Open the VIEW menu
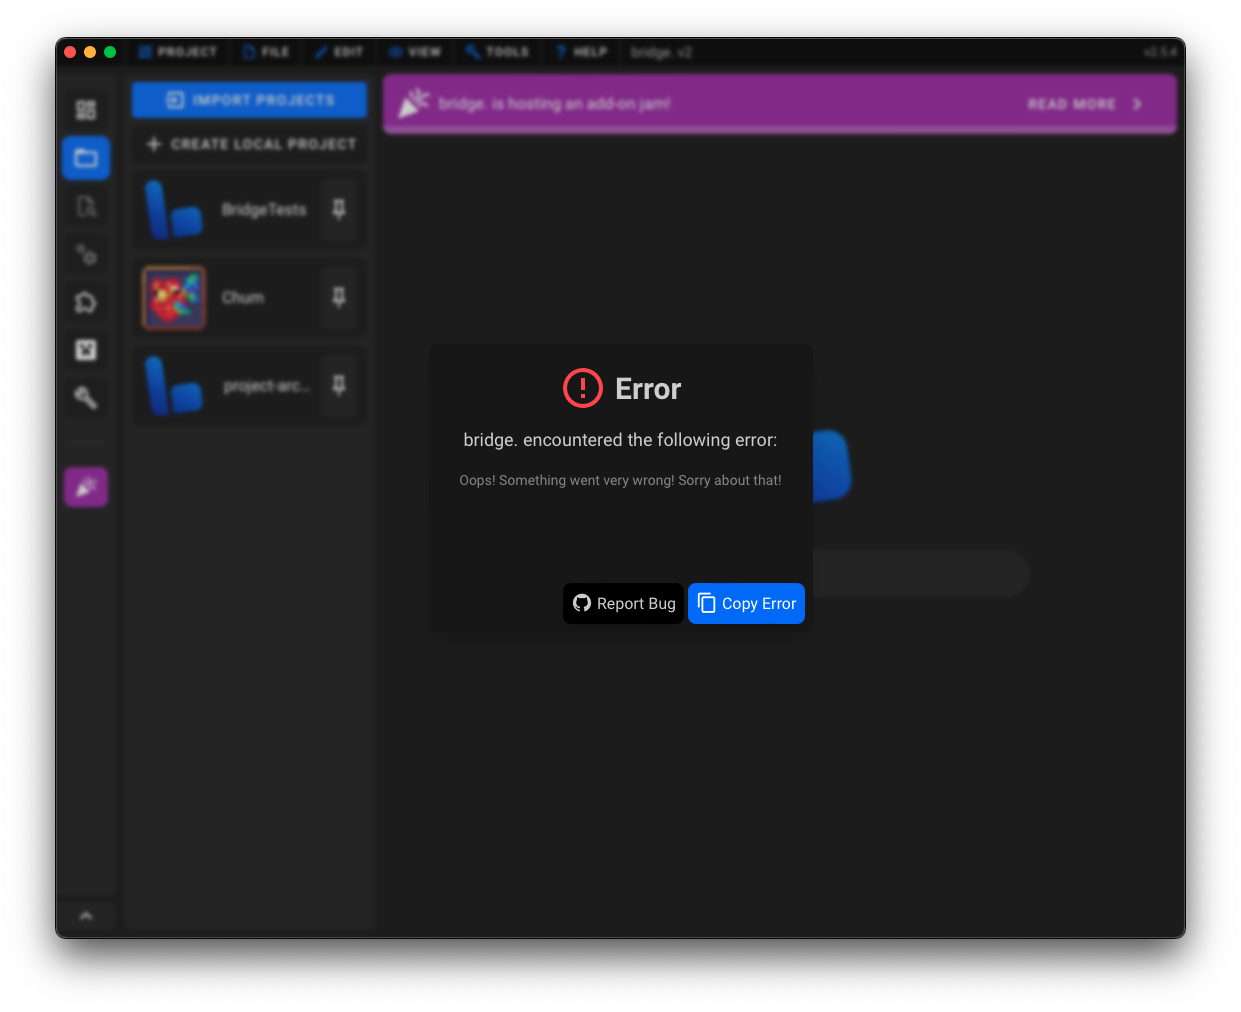Screen dimensions: 1241x1012 [415, 52]
